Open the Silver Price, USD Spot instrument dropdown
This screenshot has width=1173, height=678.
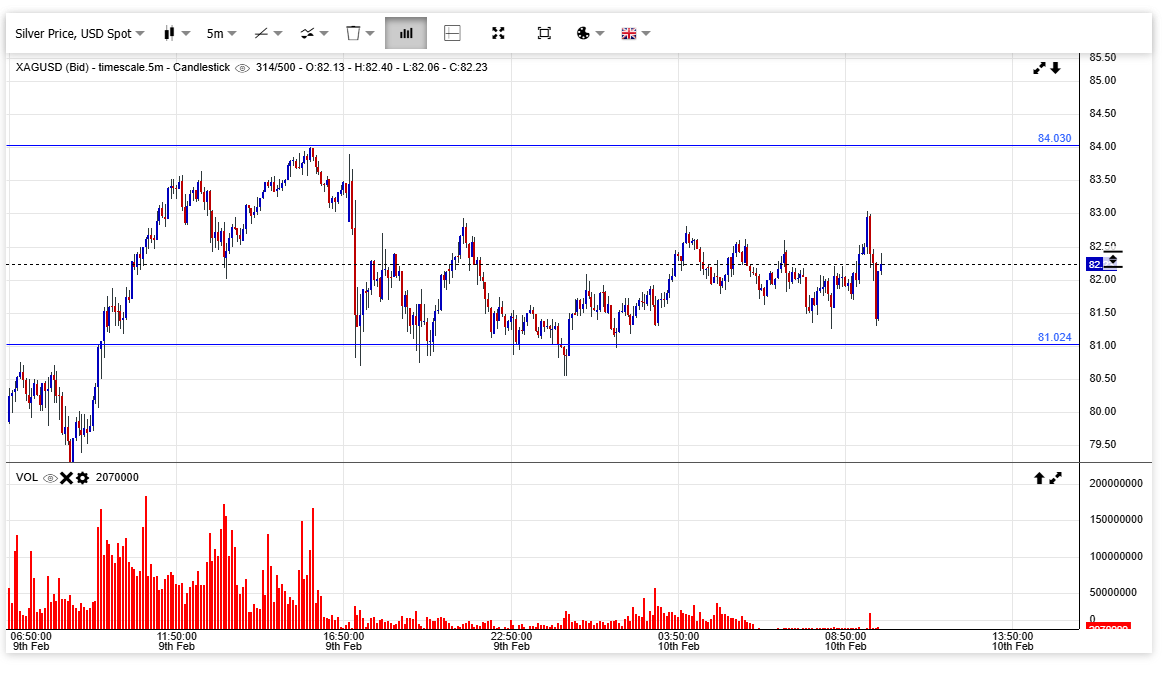79,33
